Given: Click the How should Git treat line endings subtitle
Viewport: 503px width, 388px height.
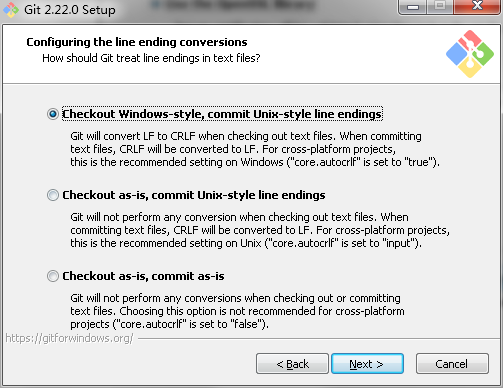Looking at the screenshot, I should point(151,58).
